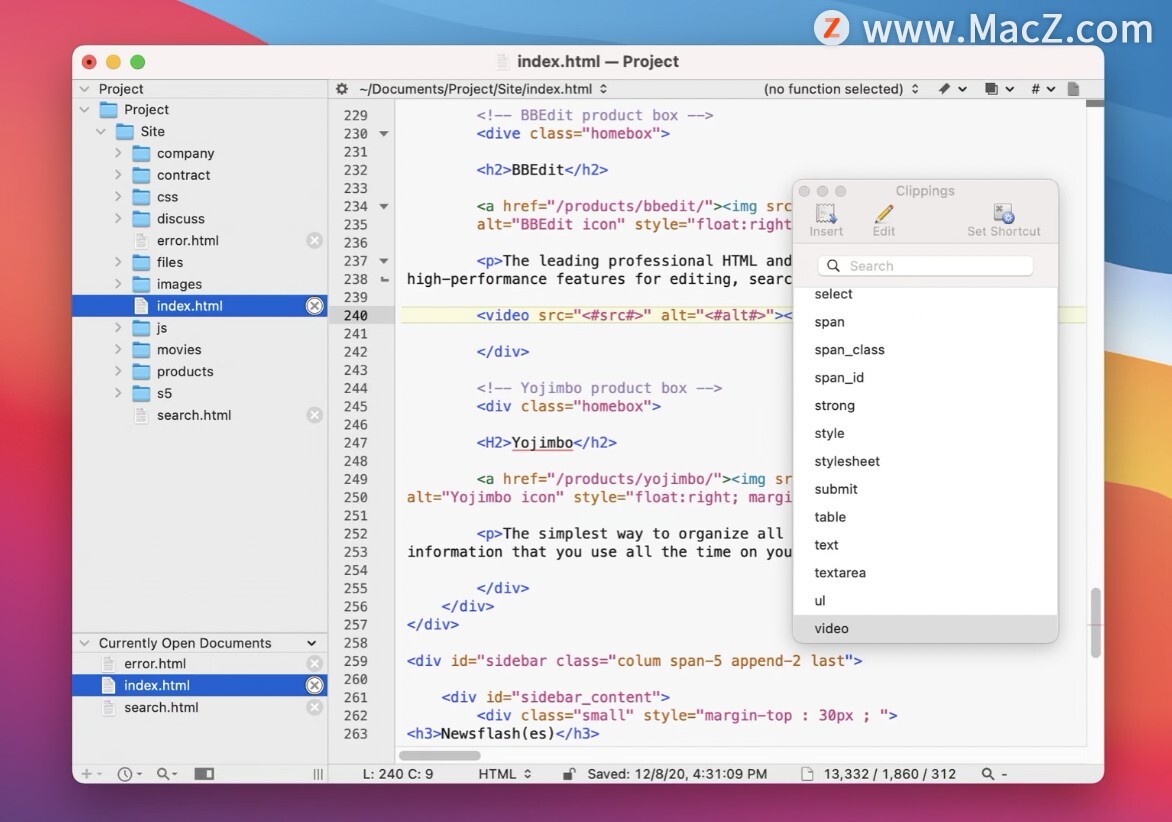This screenshot has height=822, width=1172.
Task: Open the function selection popup
Action: point(841,89)
